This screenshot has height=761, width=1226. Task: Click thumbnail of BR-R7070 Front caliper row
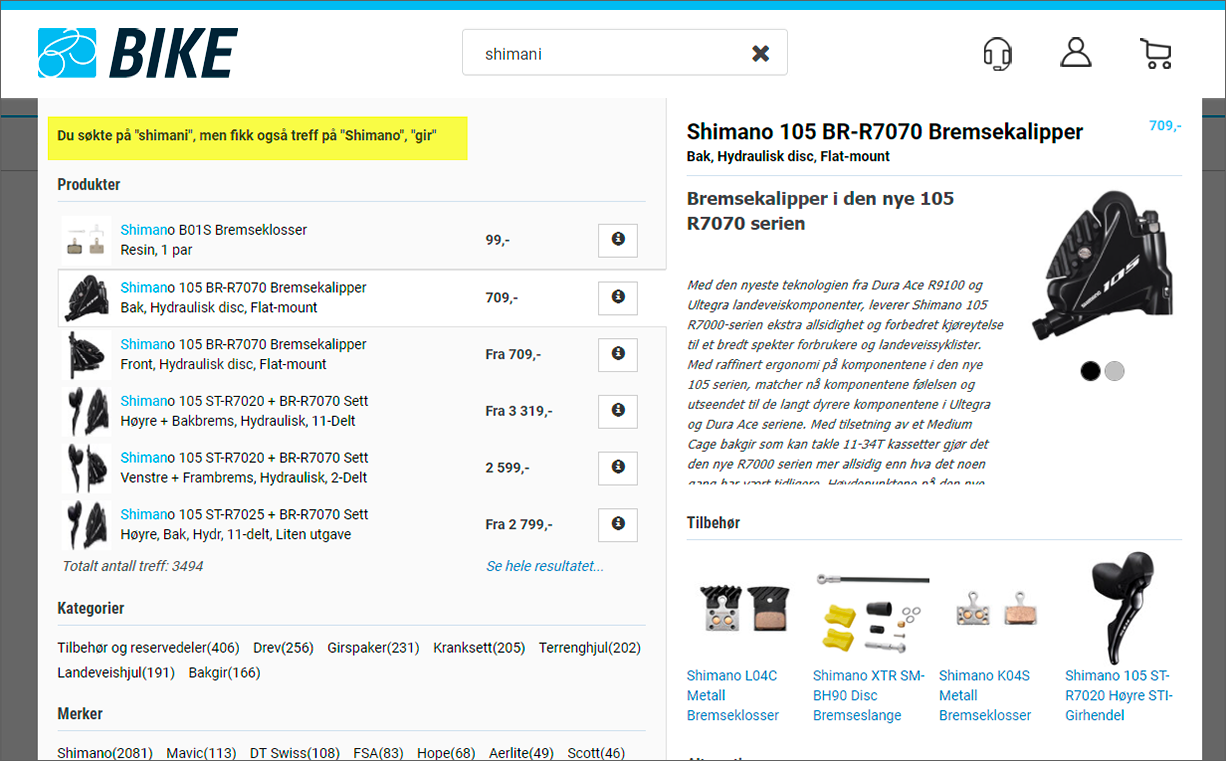click(x=86, y=354)
